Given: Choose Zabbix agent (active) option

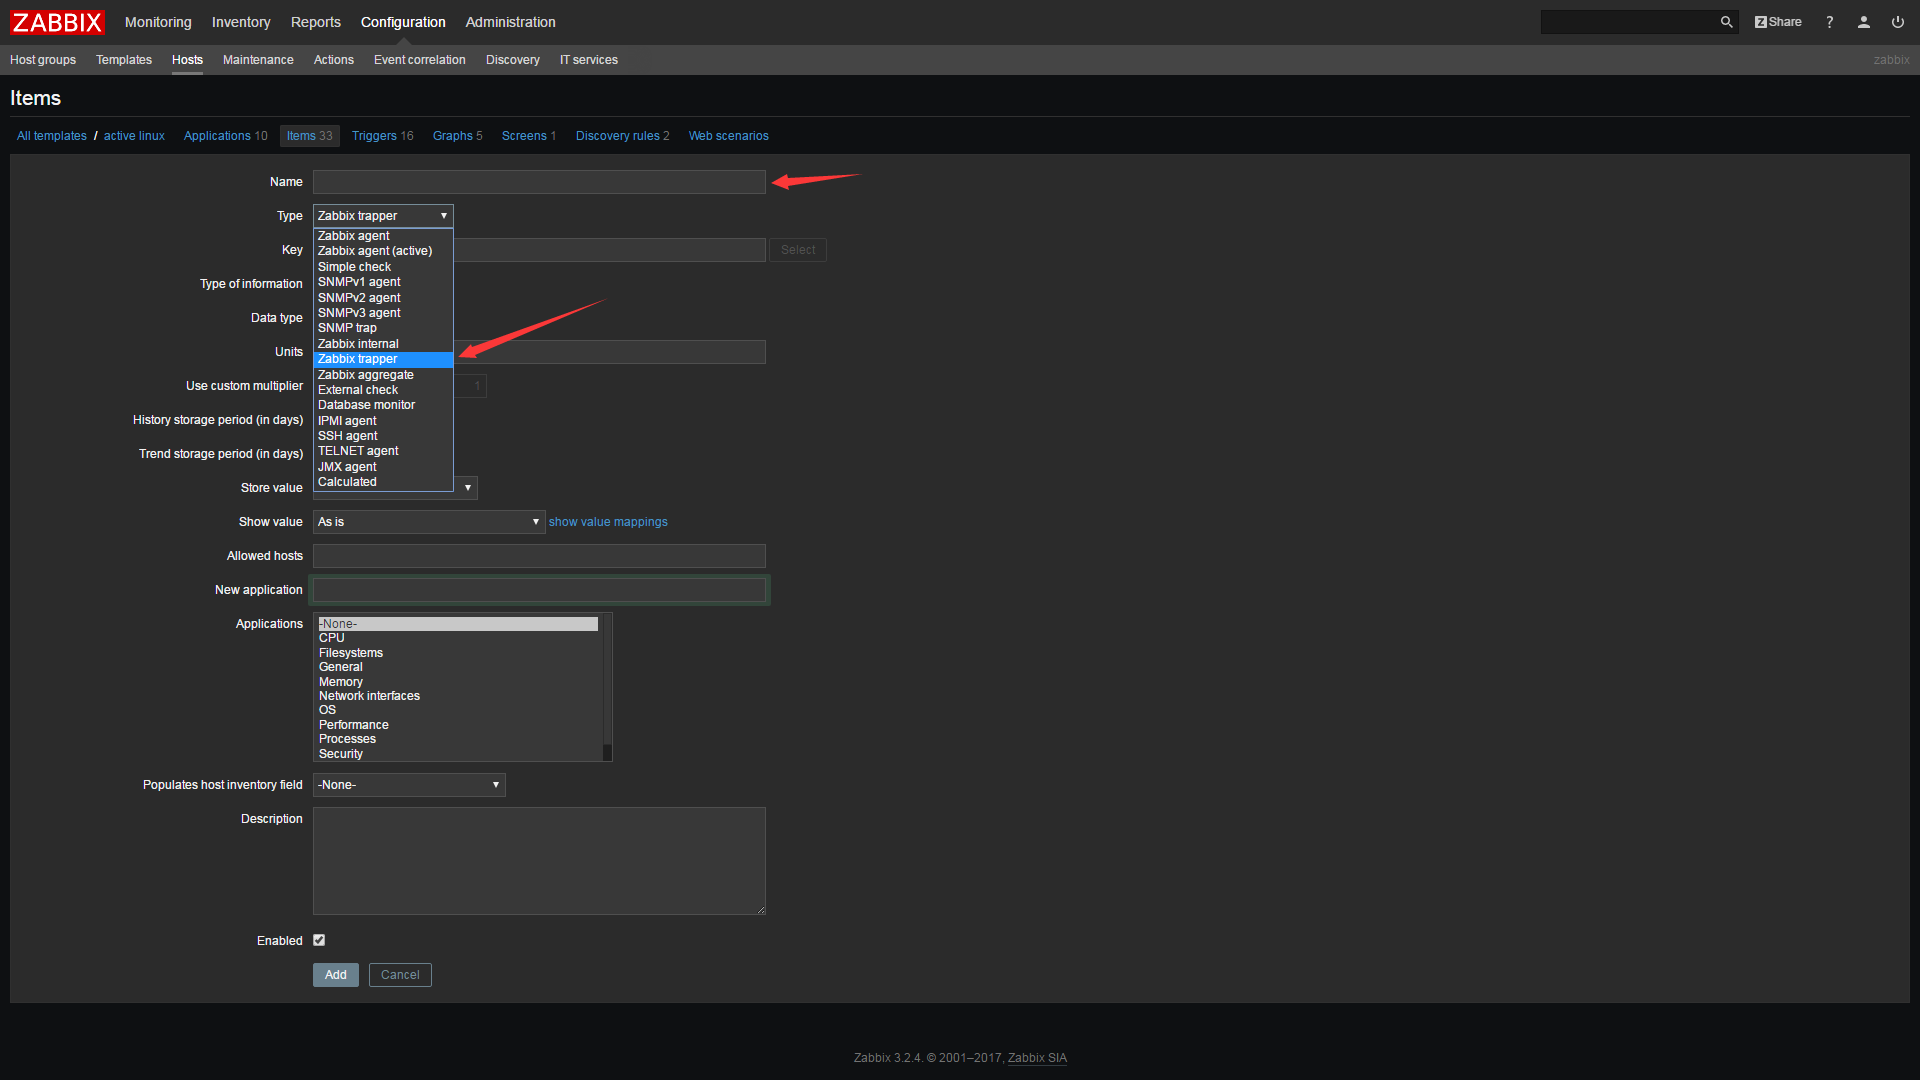Looking at the screenshot, I should tap(383, 251).
